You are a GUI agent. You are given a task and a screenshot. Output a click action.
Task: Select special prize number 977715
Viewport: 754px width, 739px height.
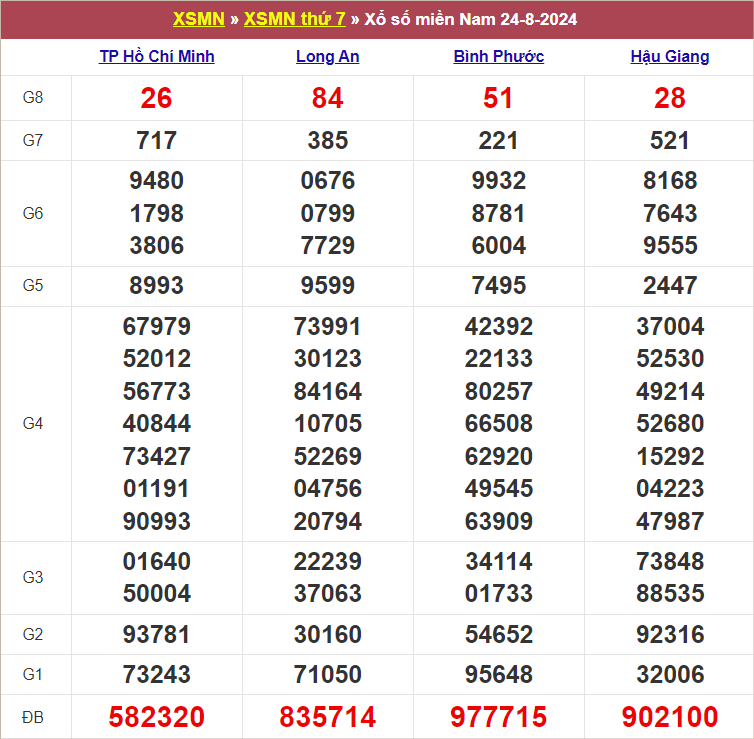(499, 717)
